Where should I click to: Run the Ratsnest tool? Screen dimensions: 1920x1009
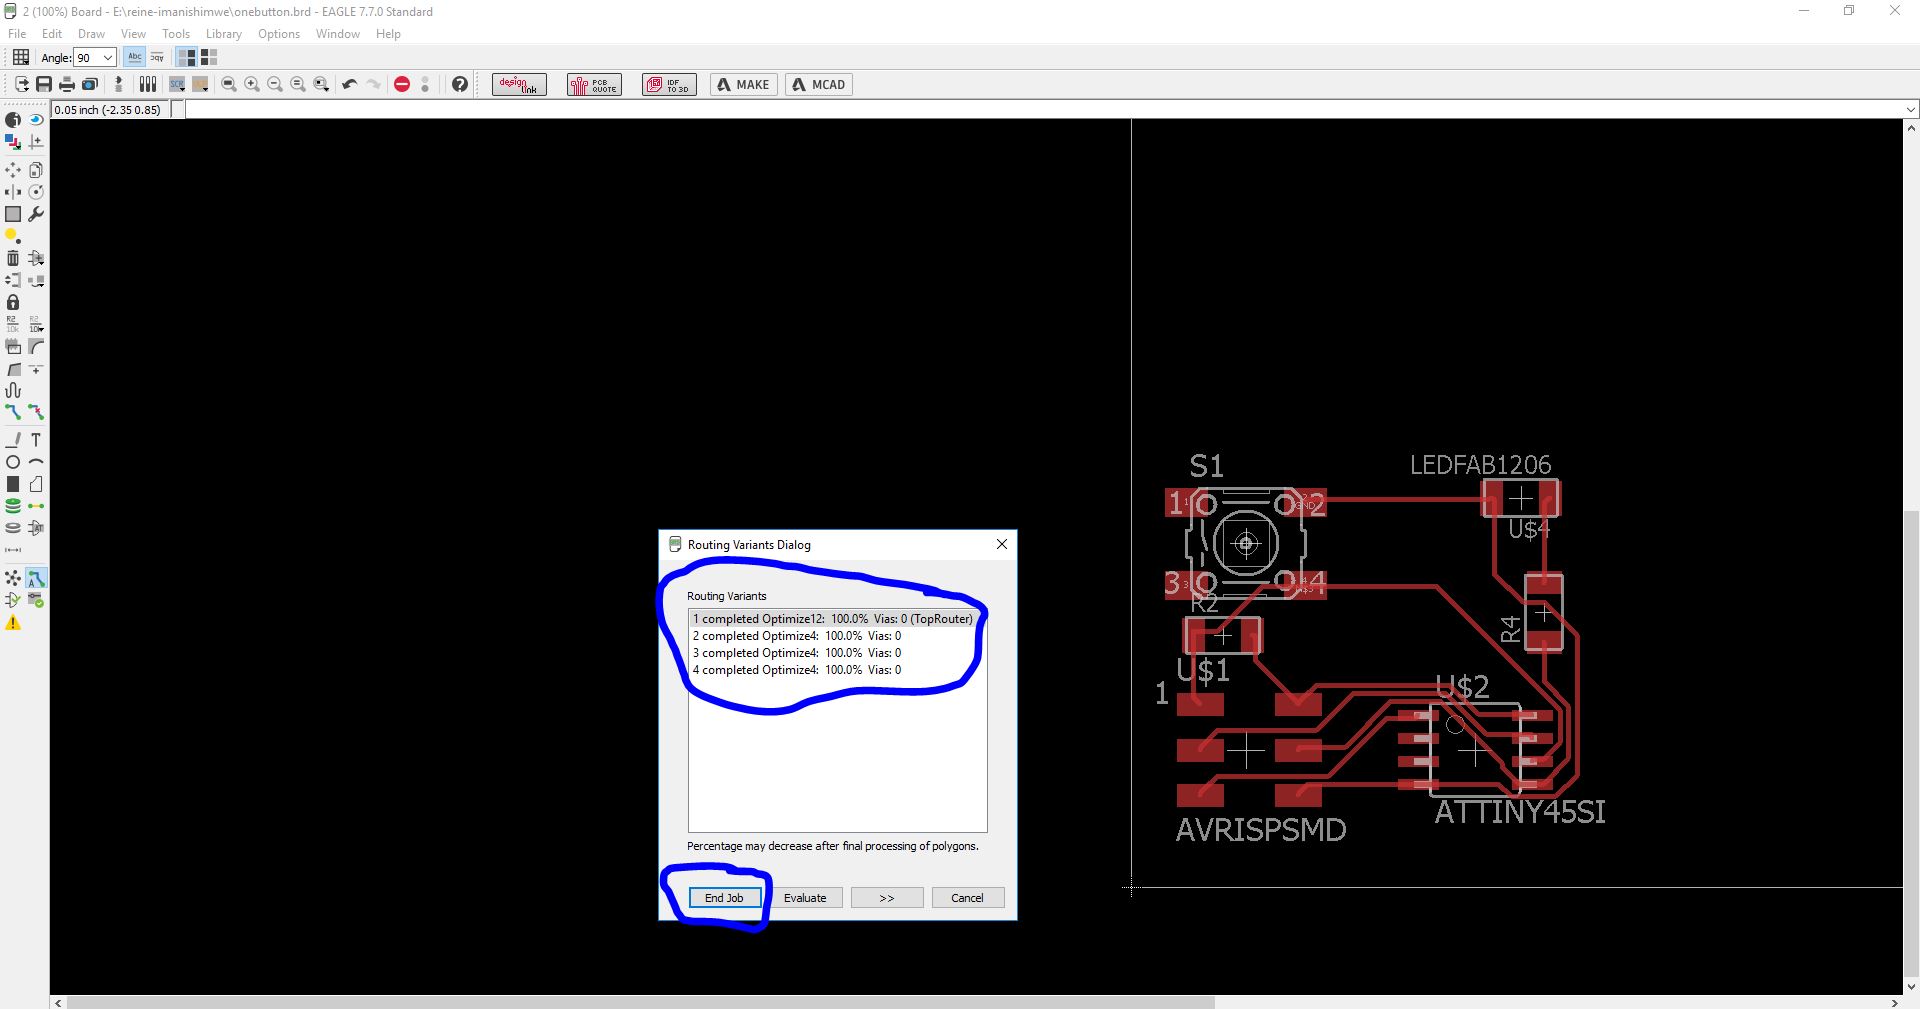13,578
